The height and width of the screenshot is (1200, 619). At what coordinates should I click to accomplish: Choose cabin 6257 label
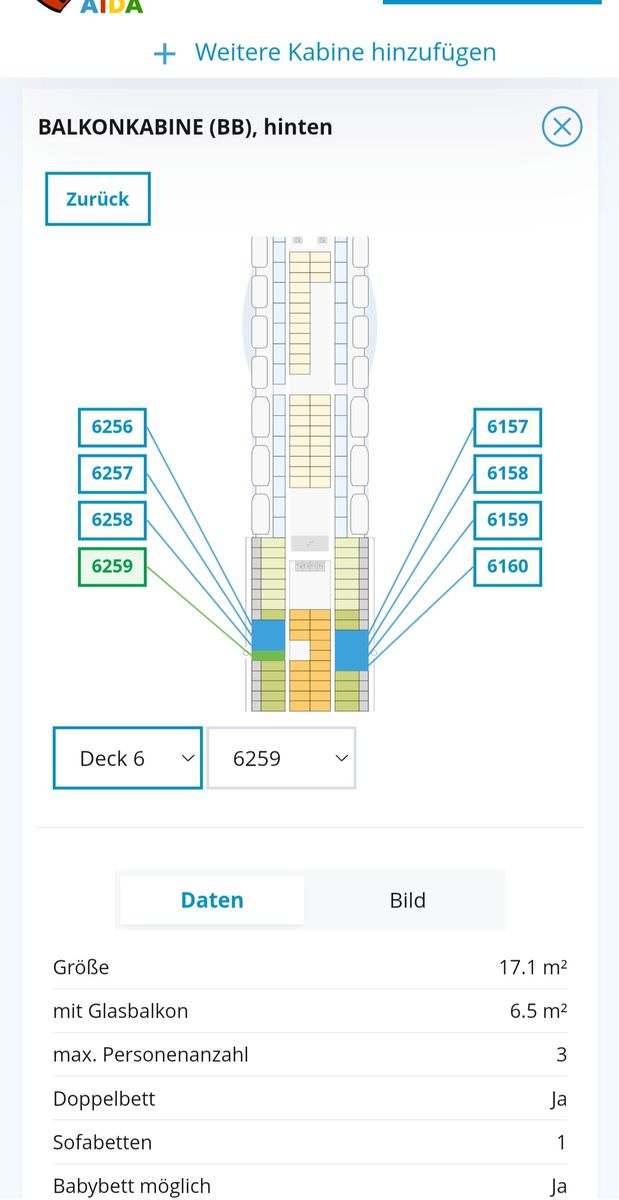(x=112, y=473)
